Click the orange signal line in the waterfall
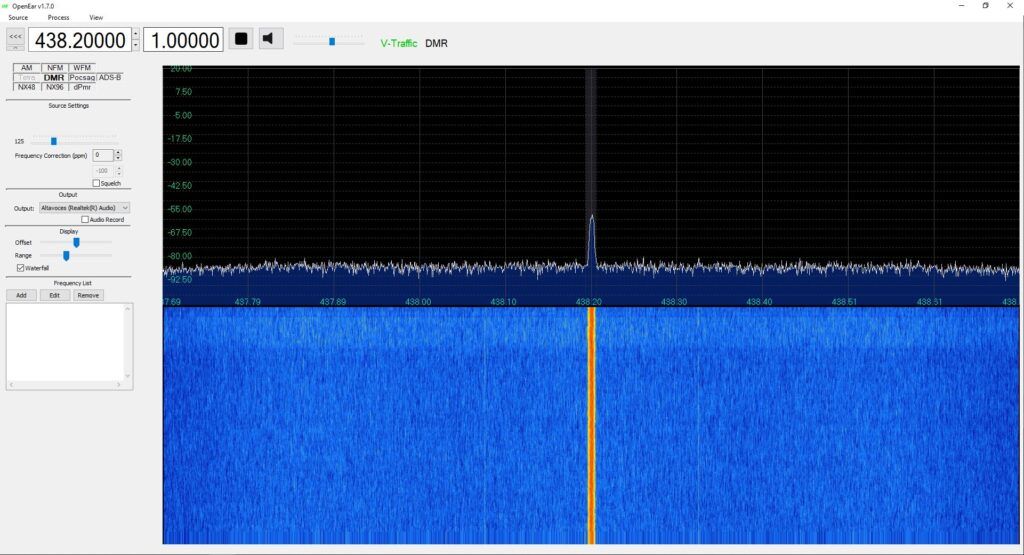1024x555 pixels. pyautogui.click(x=592, y=424)
